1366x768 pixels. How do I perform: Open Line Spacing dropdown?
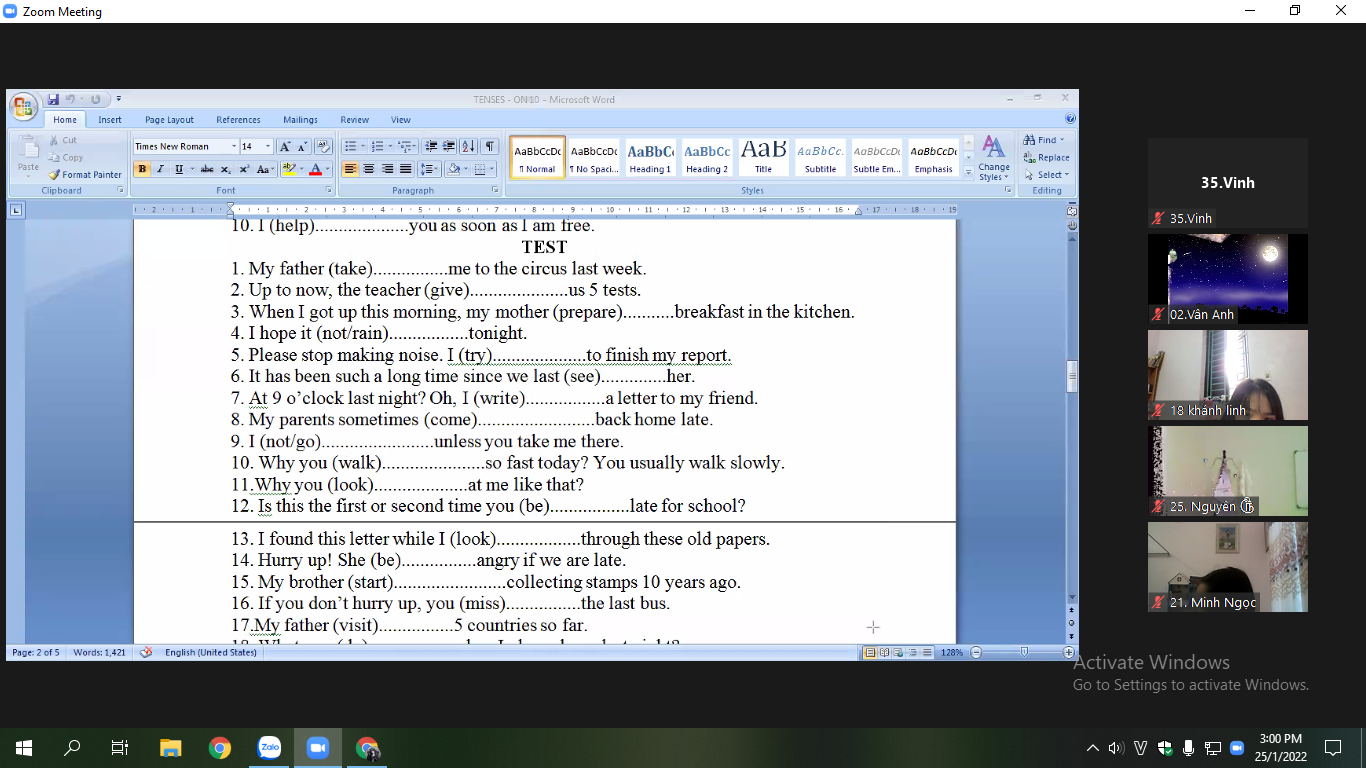point(429,169)
